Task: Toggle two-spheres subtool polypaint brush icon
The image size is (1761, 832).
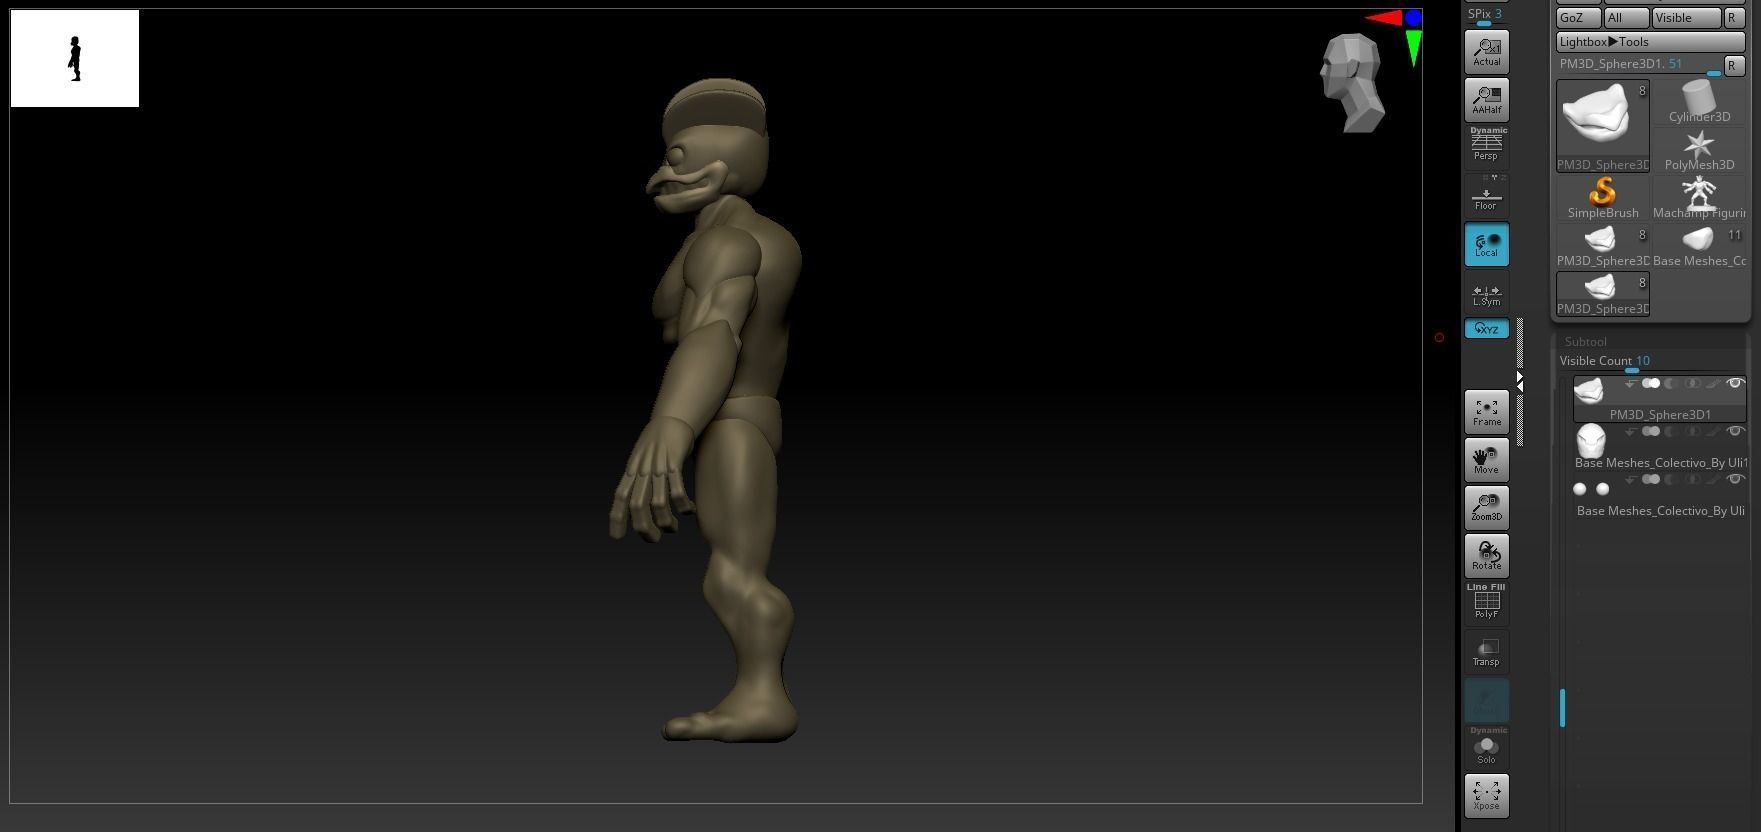Action: (x=1714, y=480)
